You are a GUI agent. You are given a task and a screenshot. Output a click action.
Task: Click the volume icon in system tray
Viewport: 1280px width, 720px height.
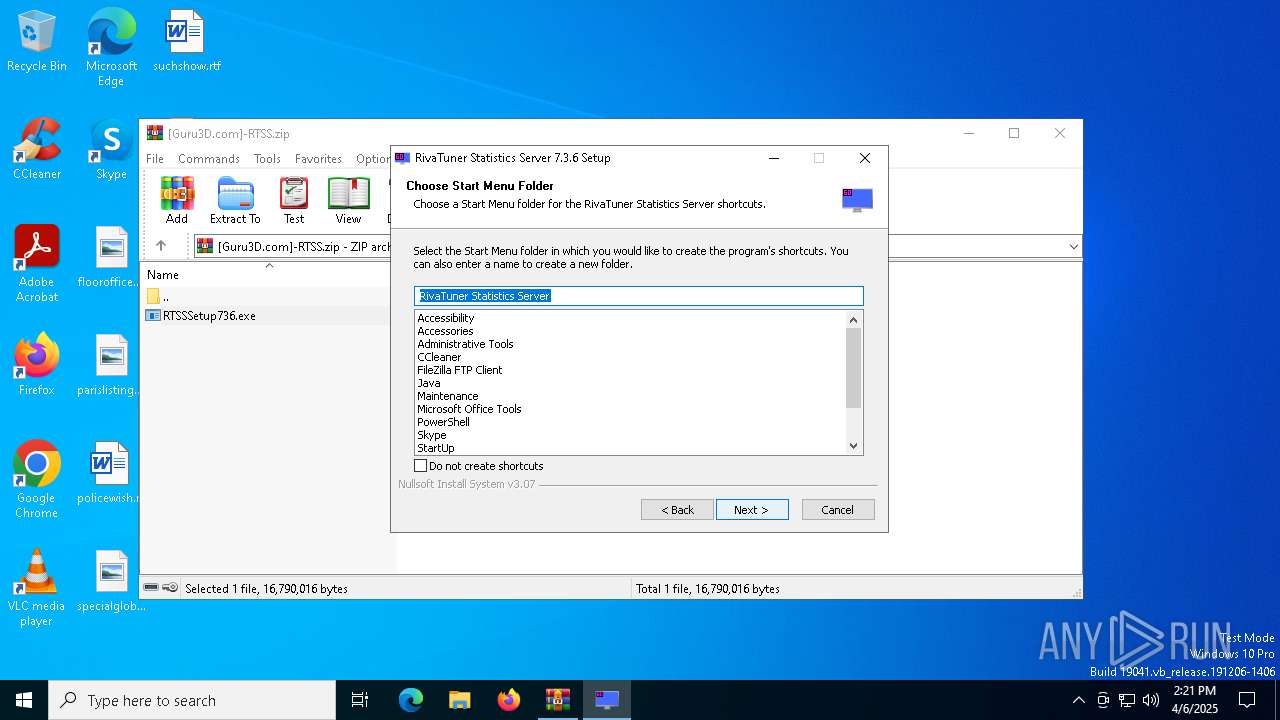[x=1151, y=700]
